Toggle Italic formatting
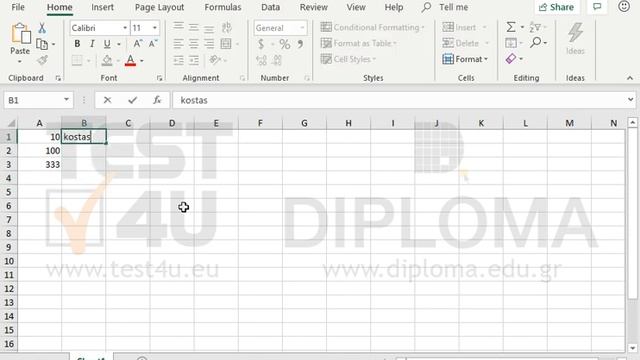The width and height of the screenshot is (640, 360). point(92,44)
